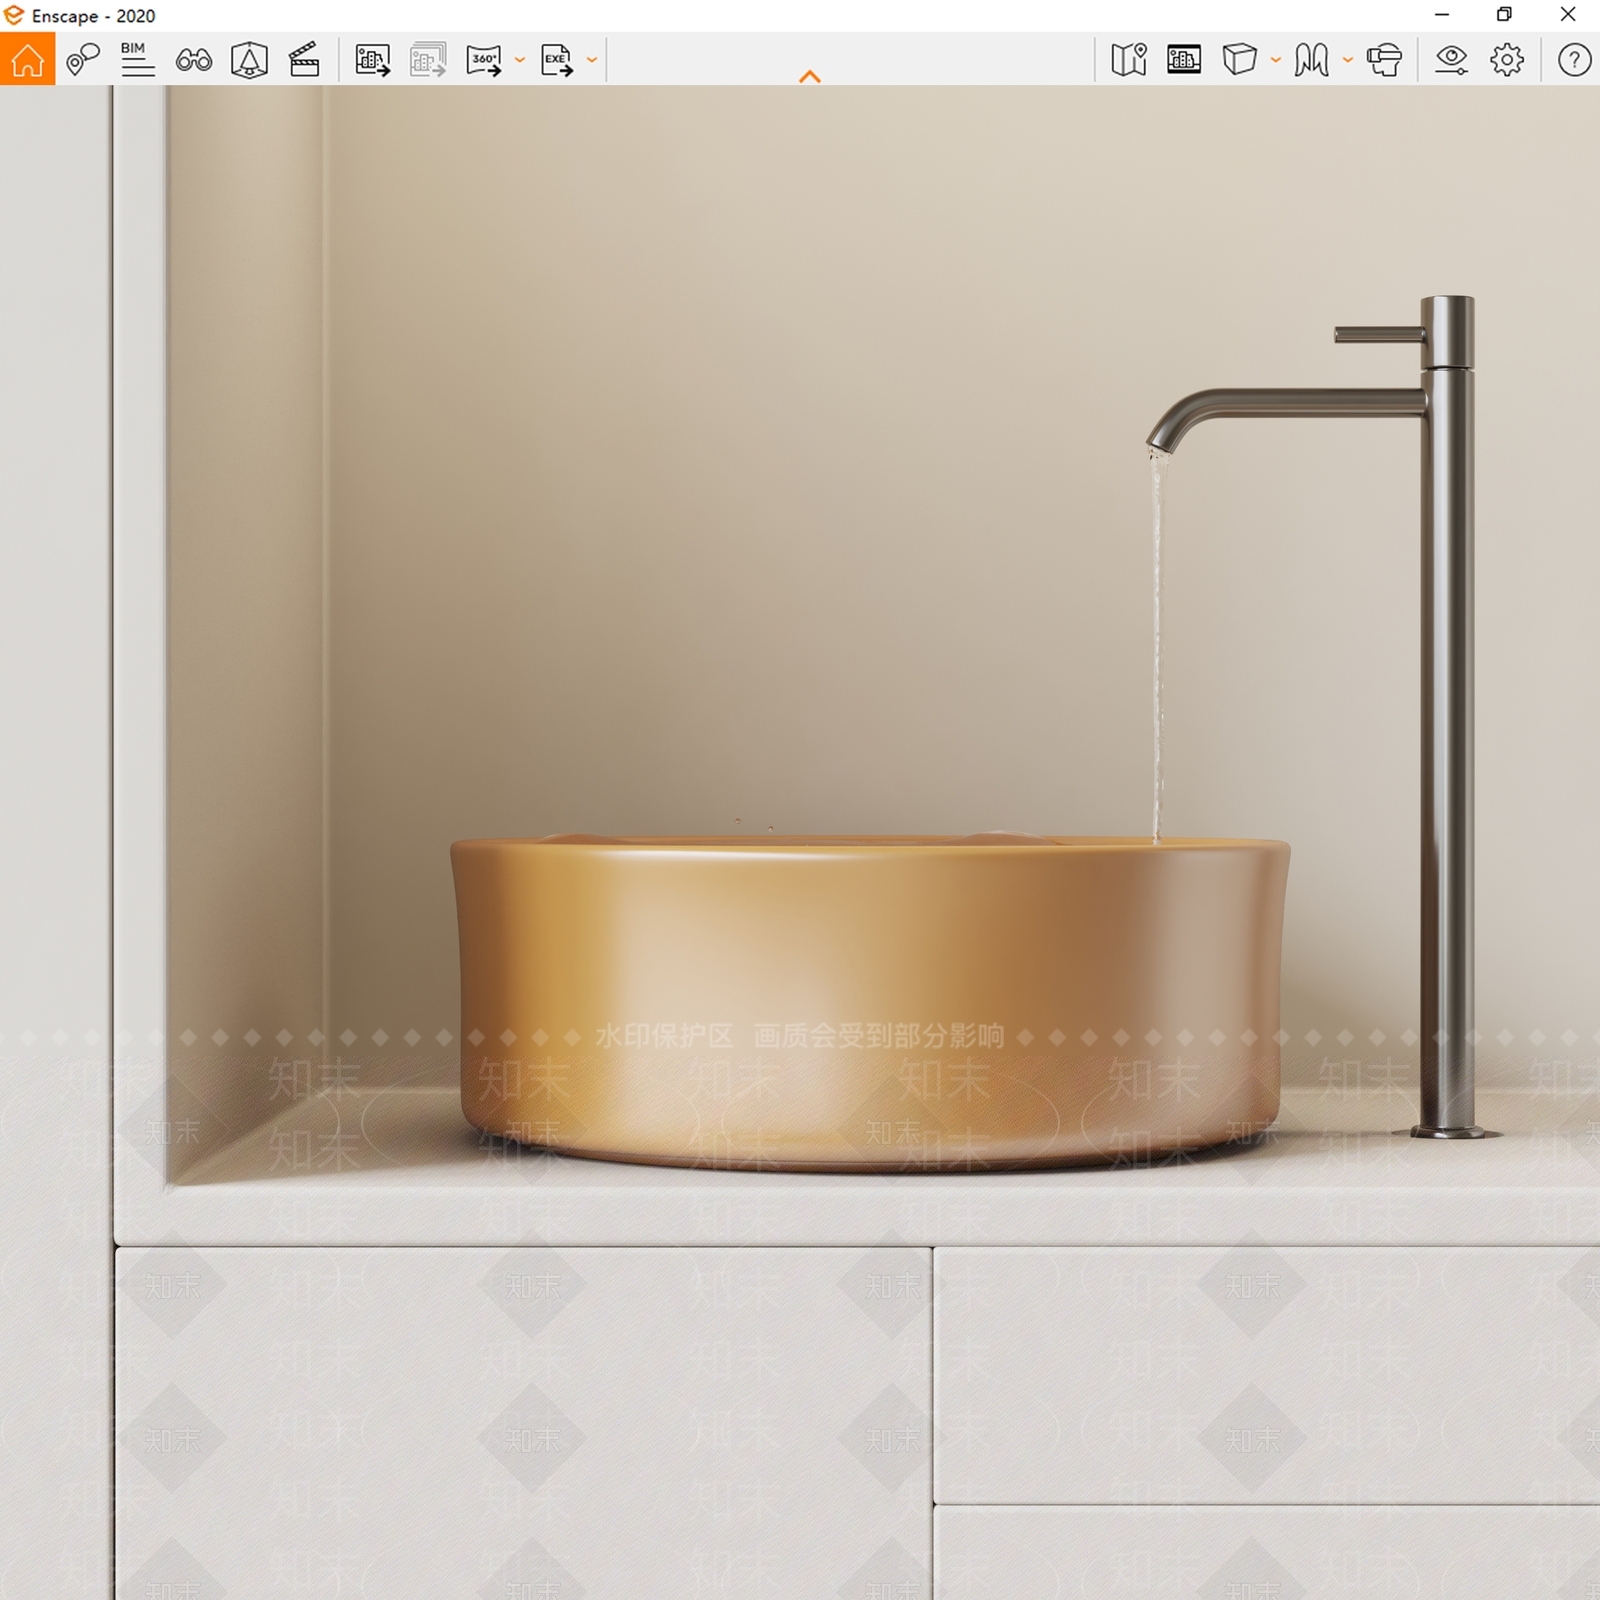The height and width of the screenshot is (1600, 1600).
Task: Open the minimap with location pin
Action: (x=1129, y=59)
